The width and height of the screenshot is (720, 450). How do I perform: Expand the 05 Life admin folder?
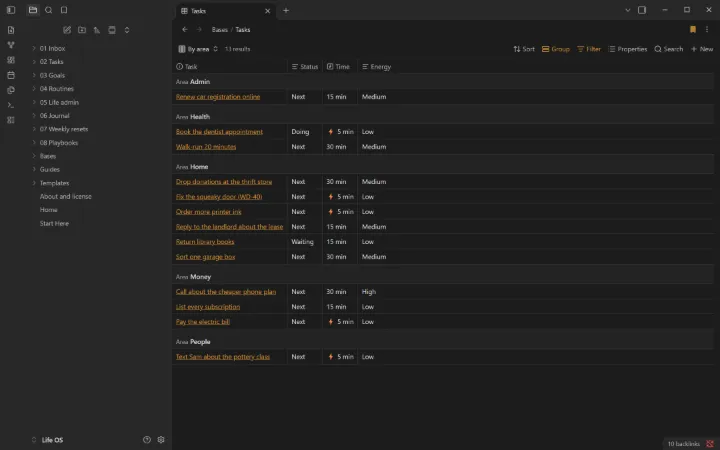coord(59,102)
